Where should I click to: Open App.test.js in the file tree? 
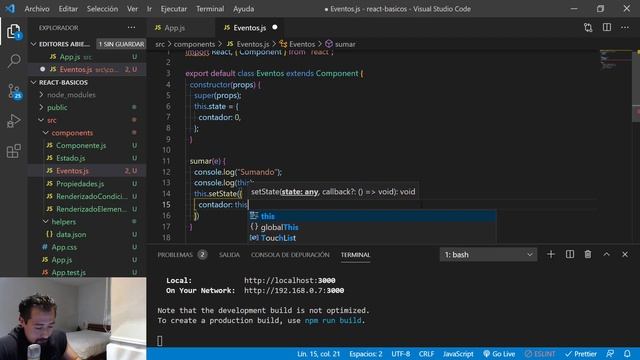[69, 272]
